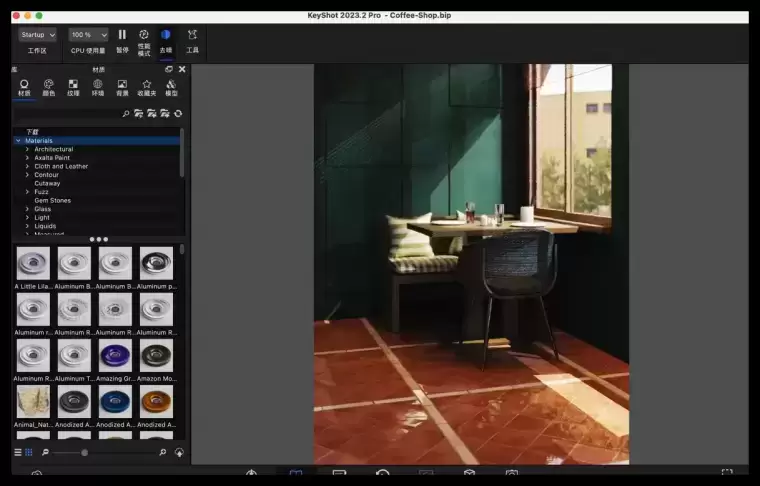Expand the Axalta Paint folder chevron
Image resolution: width=760 pixels, height=486 pixels.
pyautogui.click(x=27, y=157)
